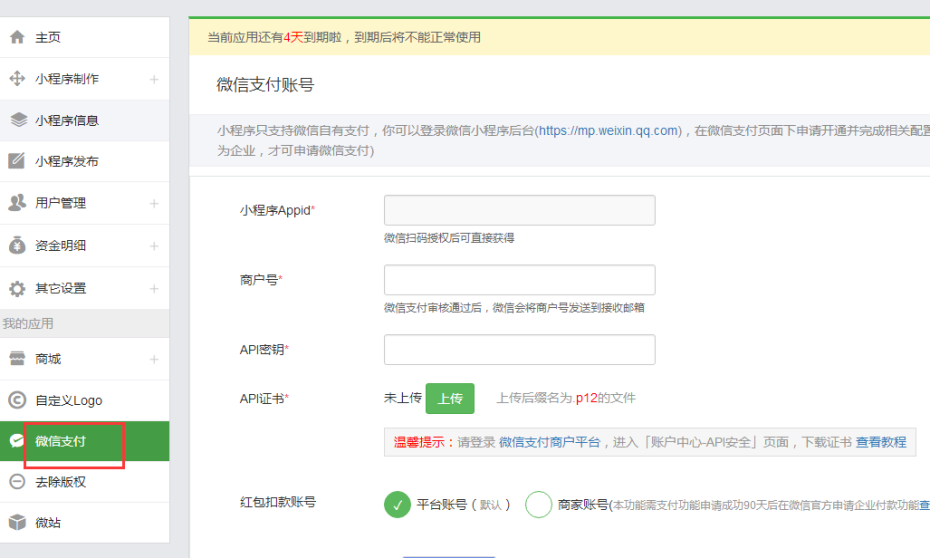
Task: Click the move-arrows icon for 小程序制作
Action: click(x=17, y=79)
